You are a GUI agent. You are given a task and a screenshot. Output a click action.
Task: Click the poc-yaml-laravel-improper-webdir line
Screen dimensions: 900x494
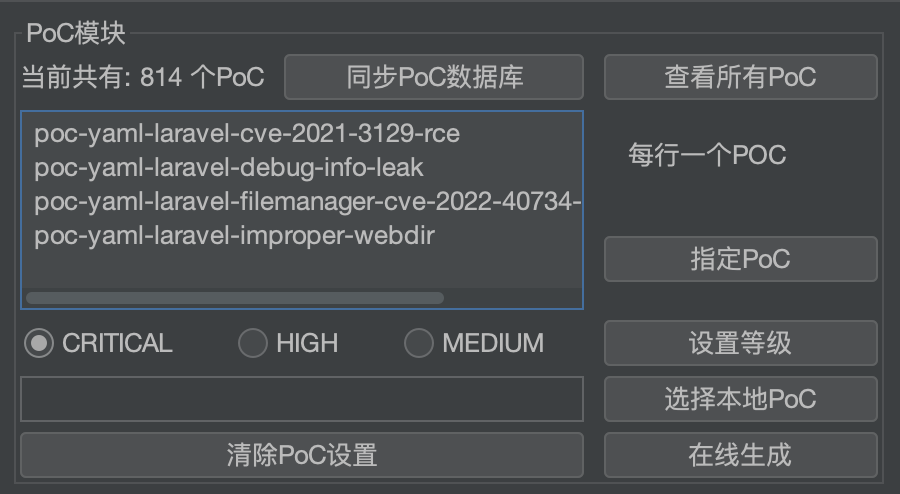tap(234, 235)
